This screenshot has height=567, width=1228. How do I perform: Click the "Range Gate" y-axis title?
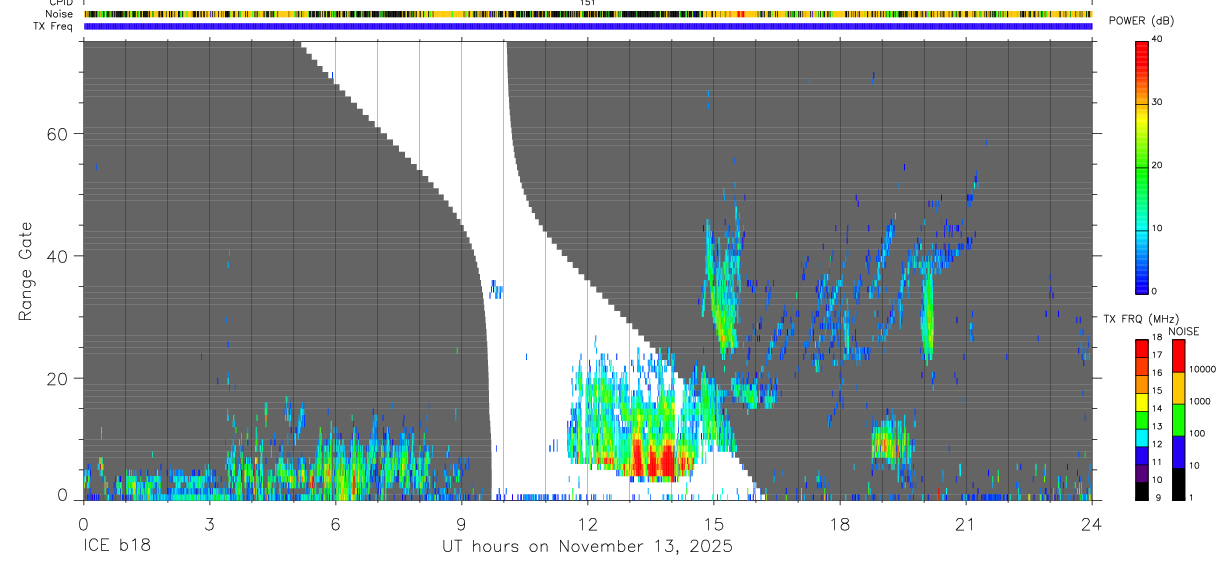click(x=25, y=271)
